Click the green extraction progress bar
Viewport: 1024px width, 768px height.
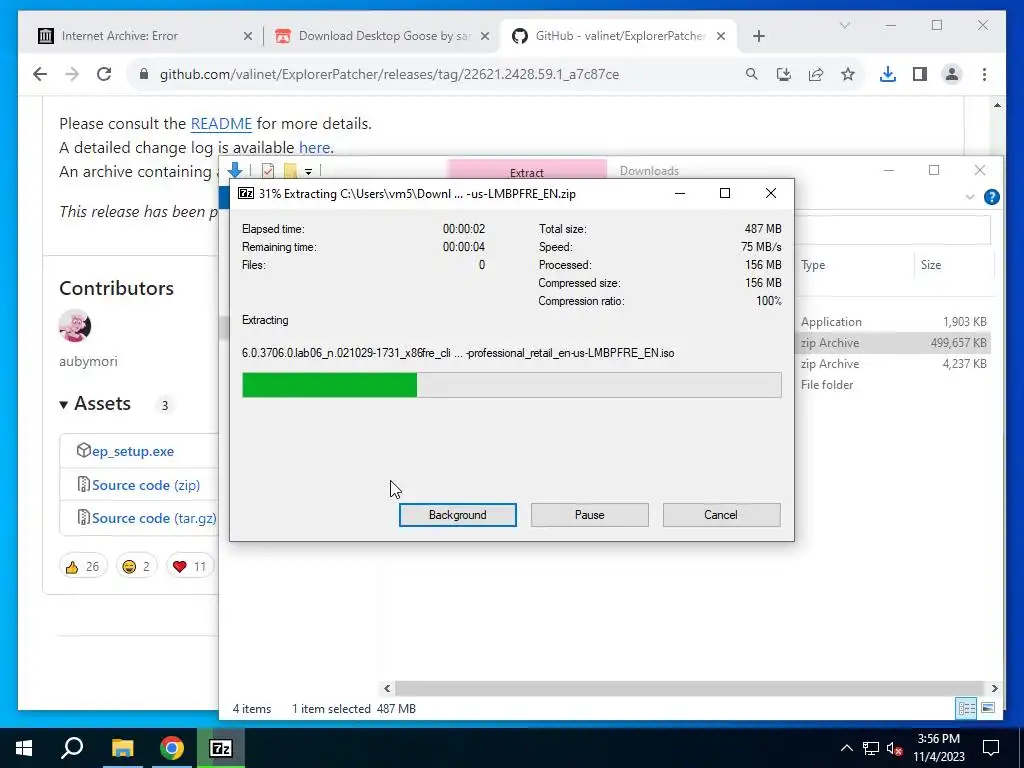(x=511, y=385)
